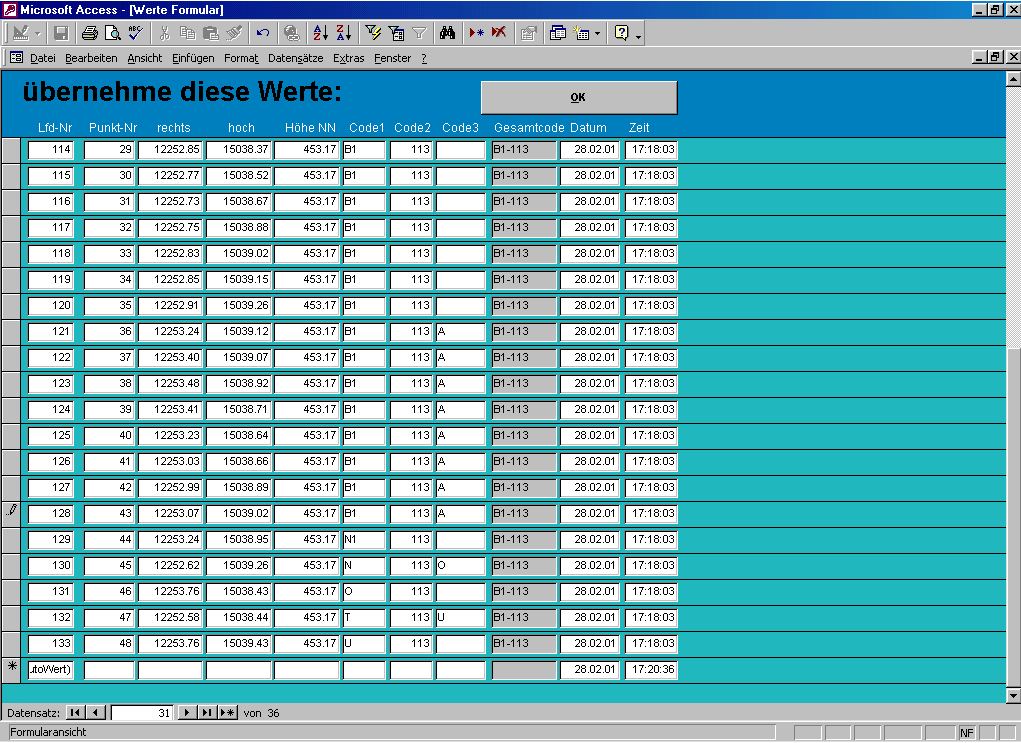
Task: Click the Datensatz record number field
Action: [x=141, y=713]
